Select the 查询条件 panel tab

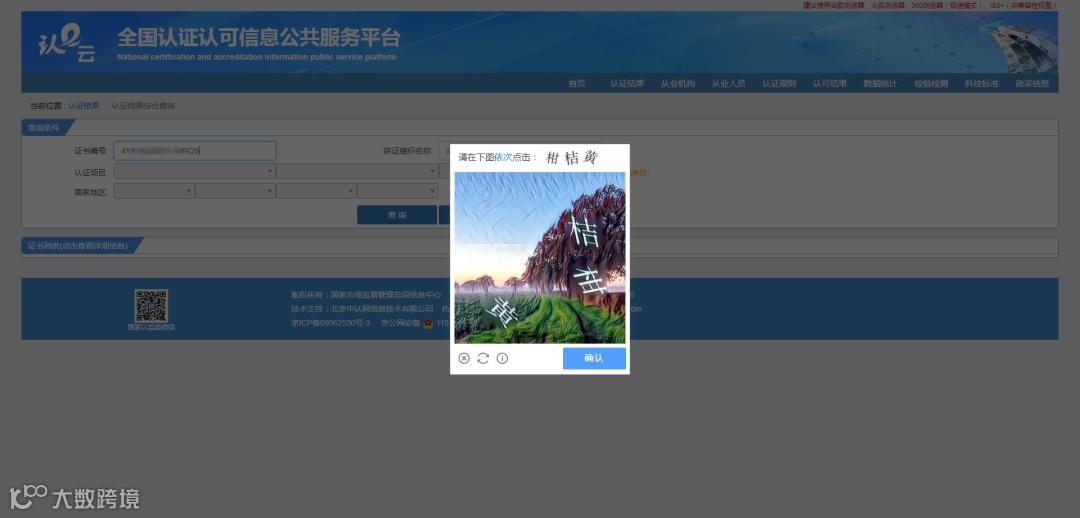[x=43, y=127]
